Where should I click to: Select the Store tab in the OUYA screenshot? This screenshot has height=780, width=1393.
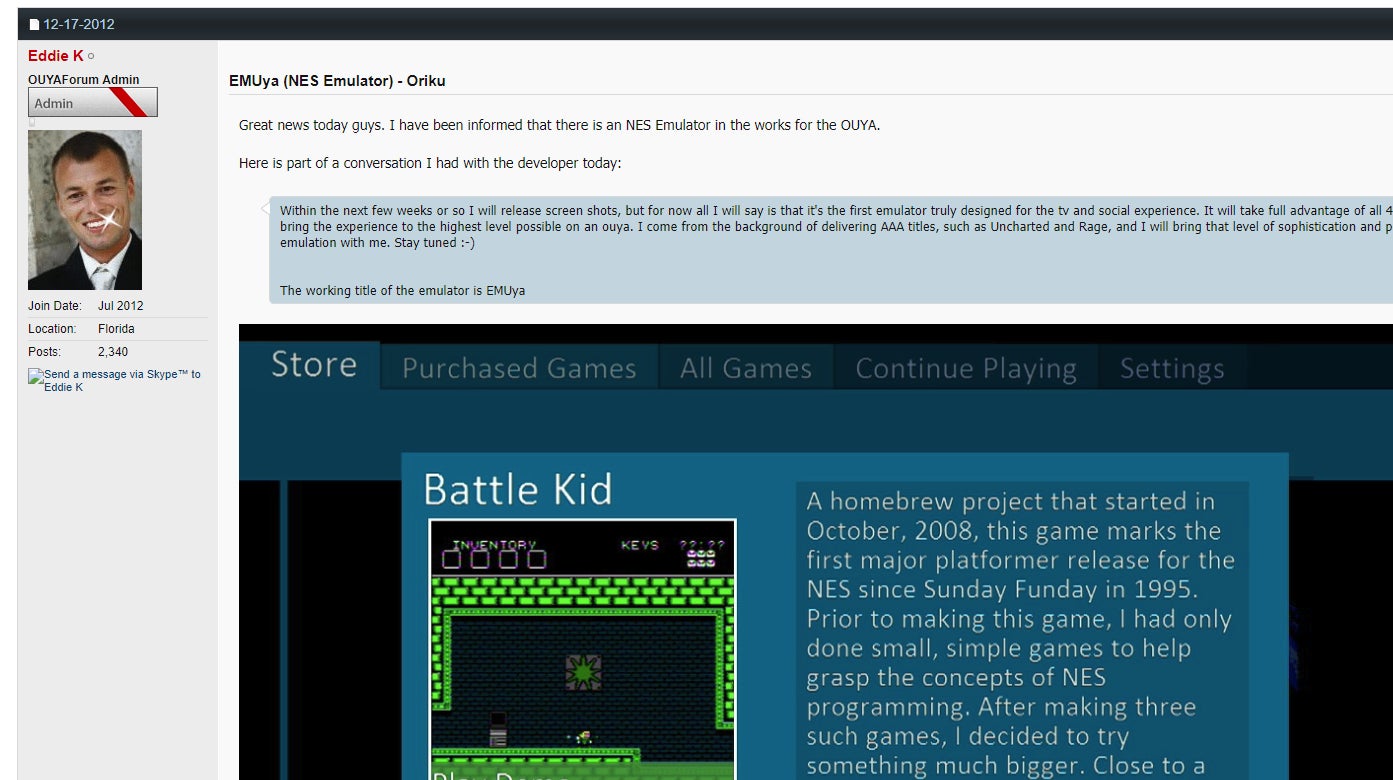pyautogui.click(x=313, y=366)
